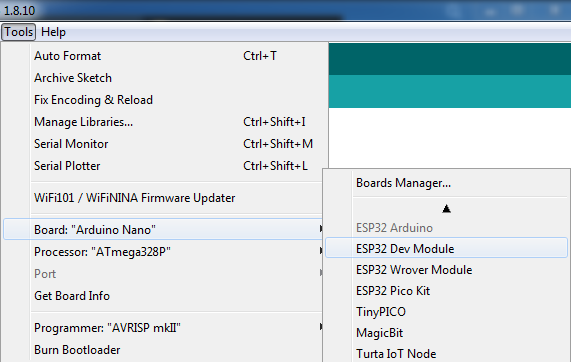Select the Turta IoT Node board
Viewport: 571px width, 362px height.
click(x=446, y=354)
